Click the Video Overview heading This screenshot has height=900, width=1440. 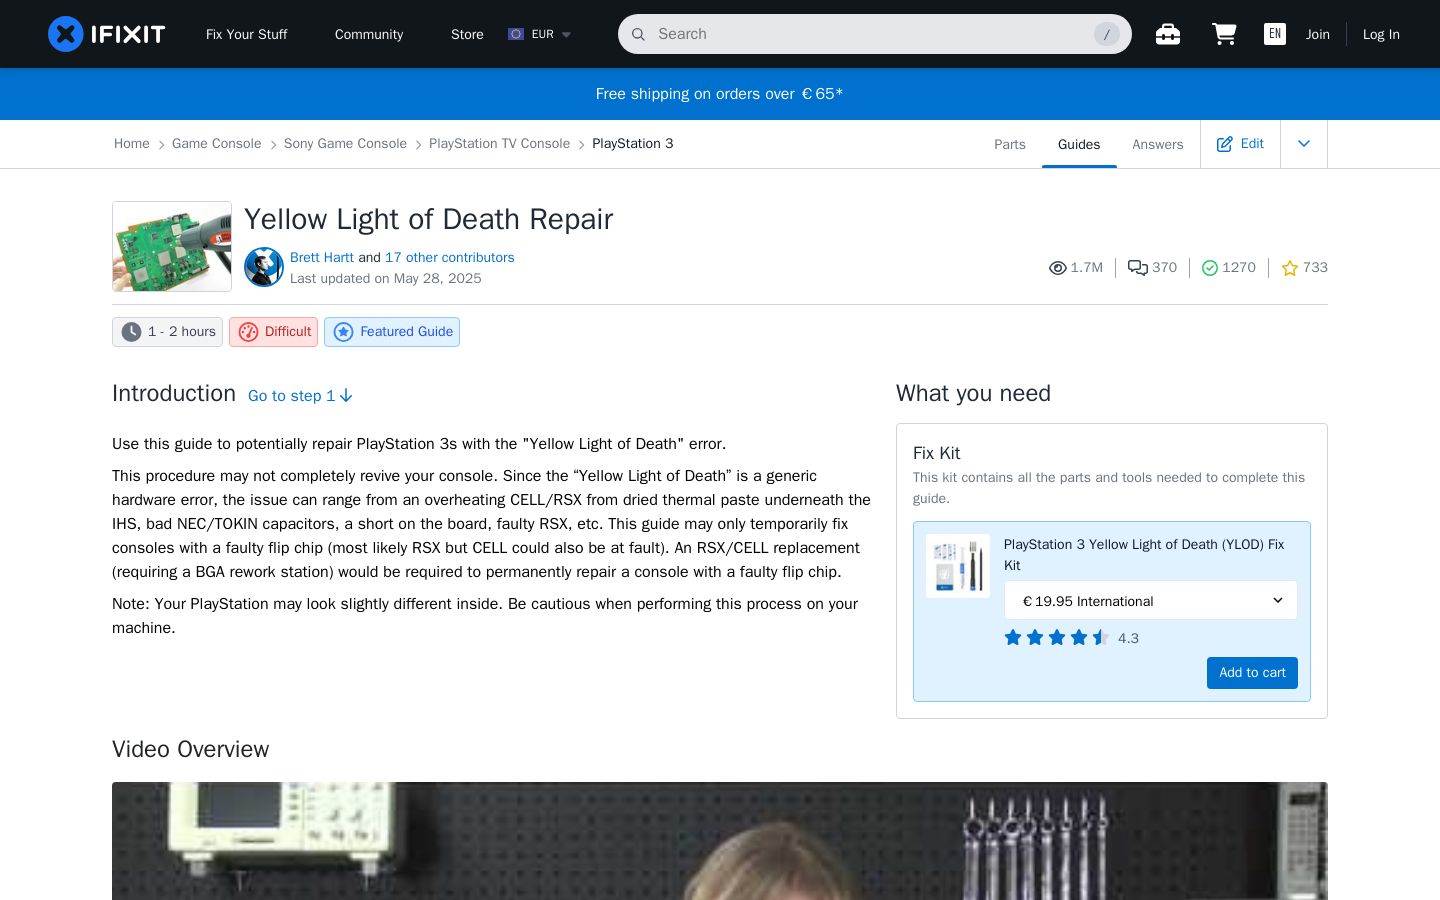(x=191, y=750)
